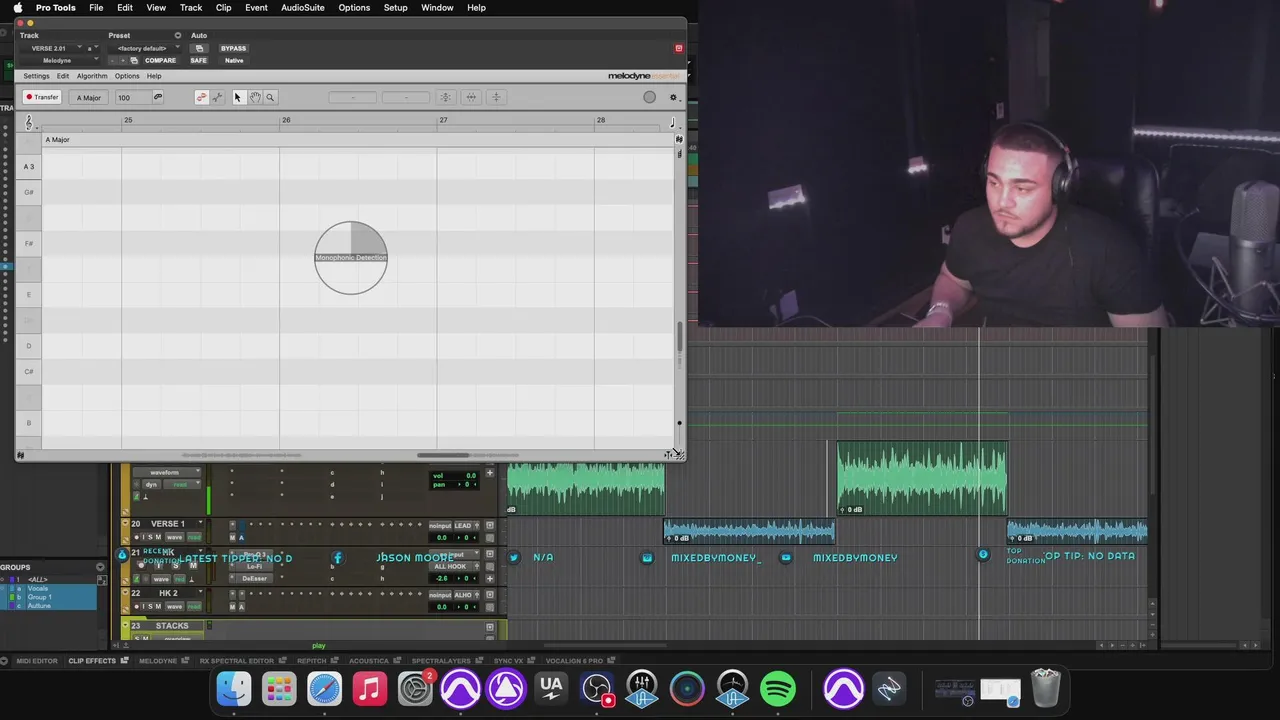Viewport: 1280px width, 720px height.
Task: Open the Apple menu
Action: [18, 7]
